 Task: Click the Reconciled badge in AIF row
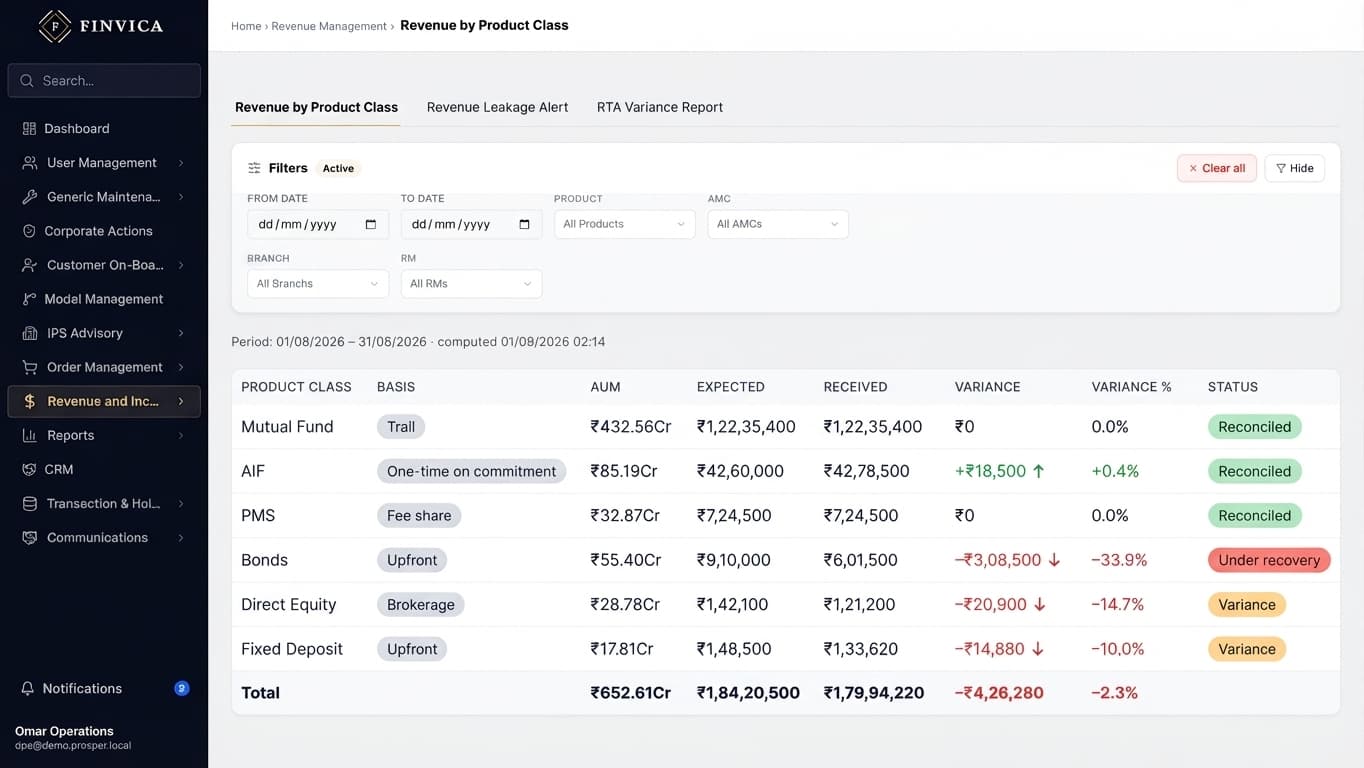pyautogui.click(x=1254, y=471)
